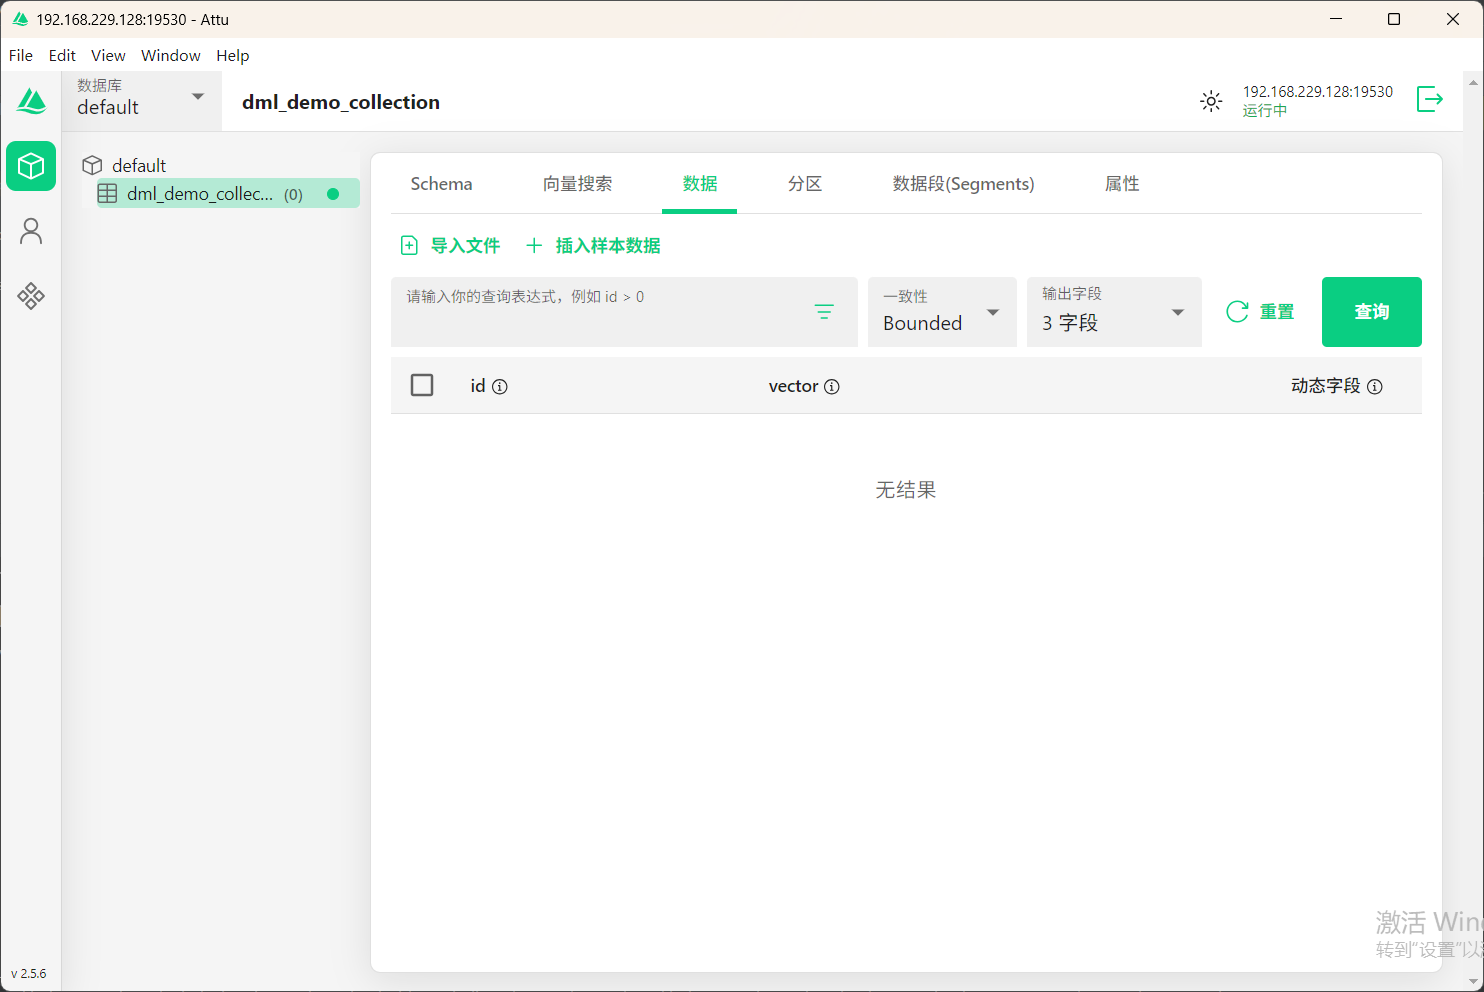Toggle the theme with the sun icon
The image size is (1484, 992).
pyautogui.click(x=1211, y=101)
